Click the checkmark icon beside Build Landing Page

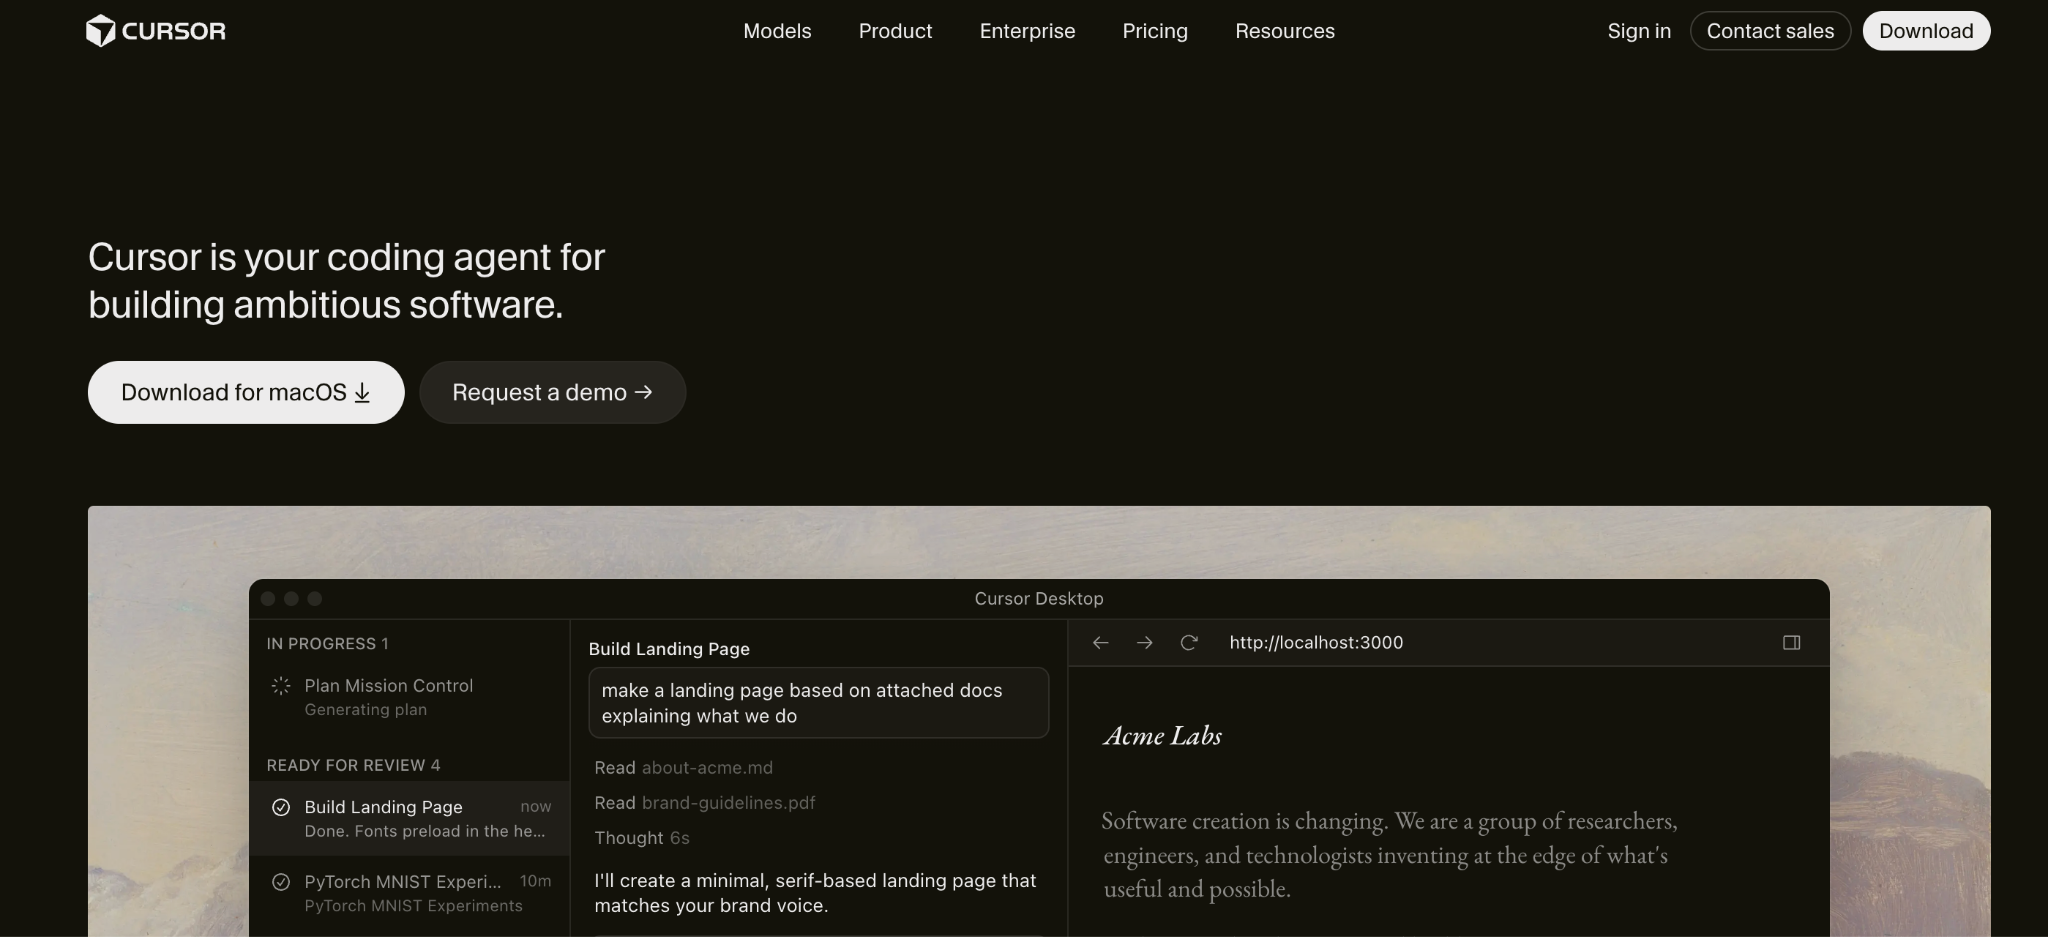pos(281,807)
